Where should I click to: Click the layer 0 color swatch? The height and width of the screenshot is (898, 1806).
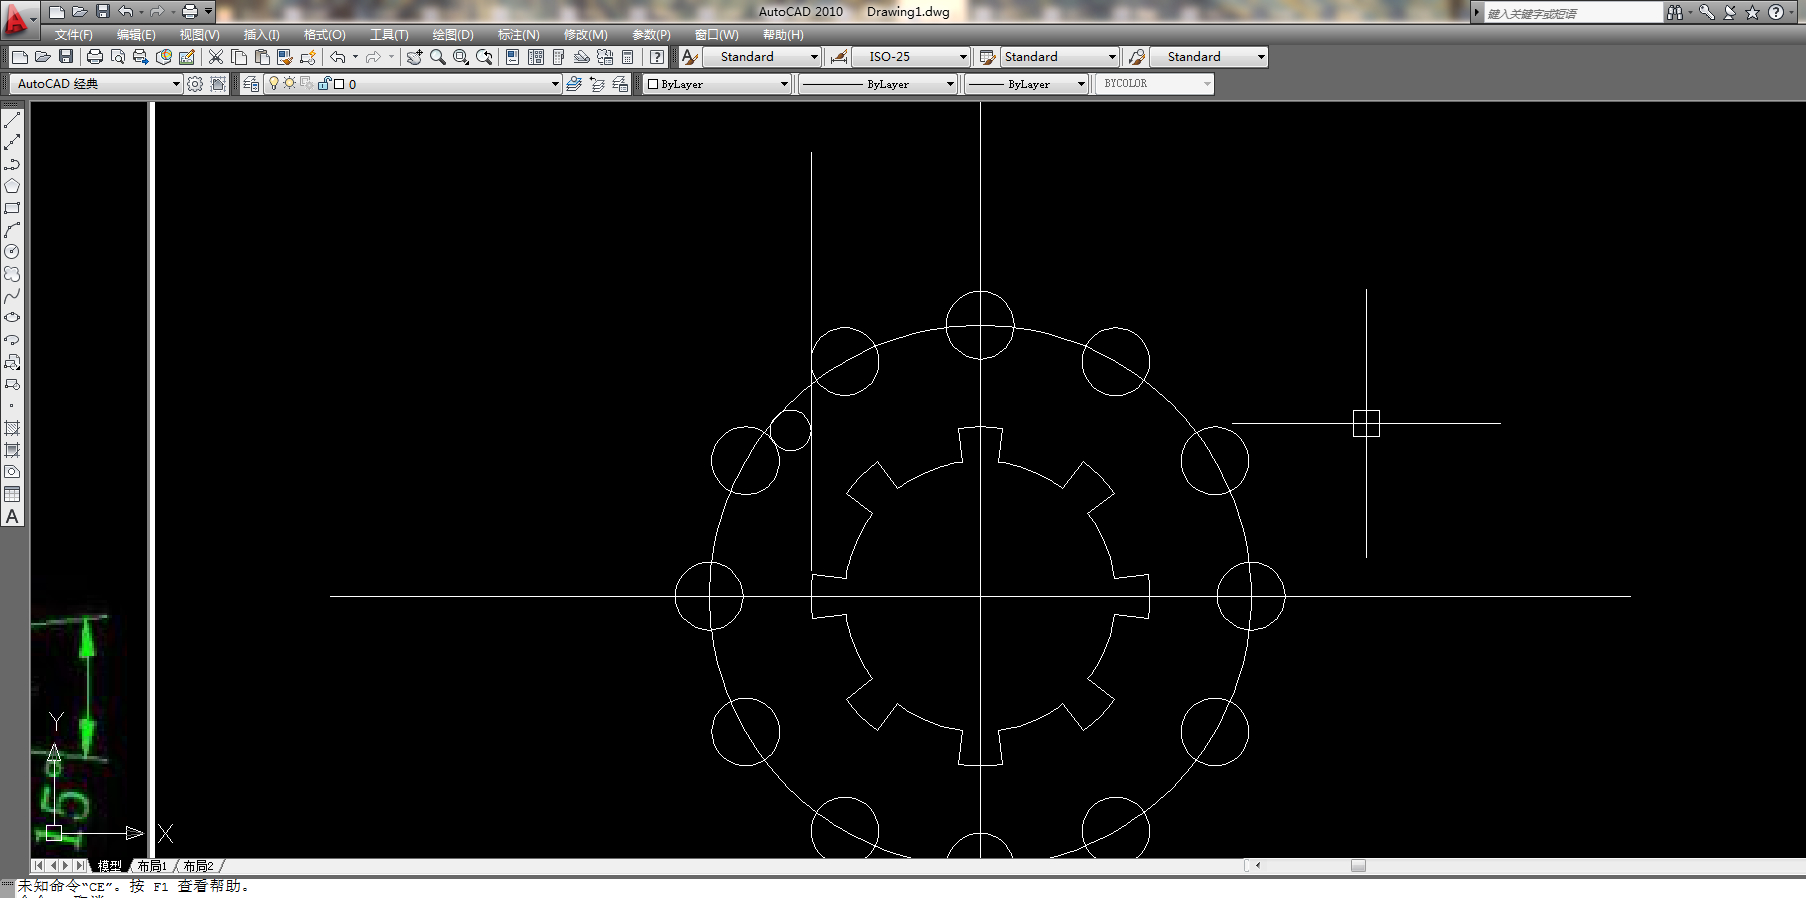339,84
